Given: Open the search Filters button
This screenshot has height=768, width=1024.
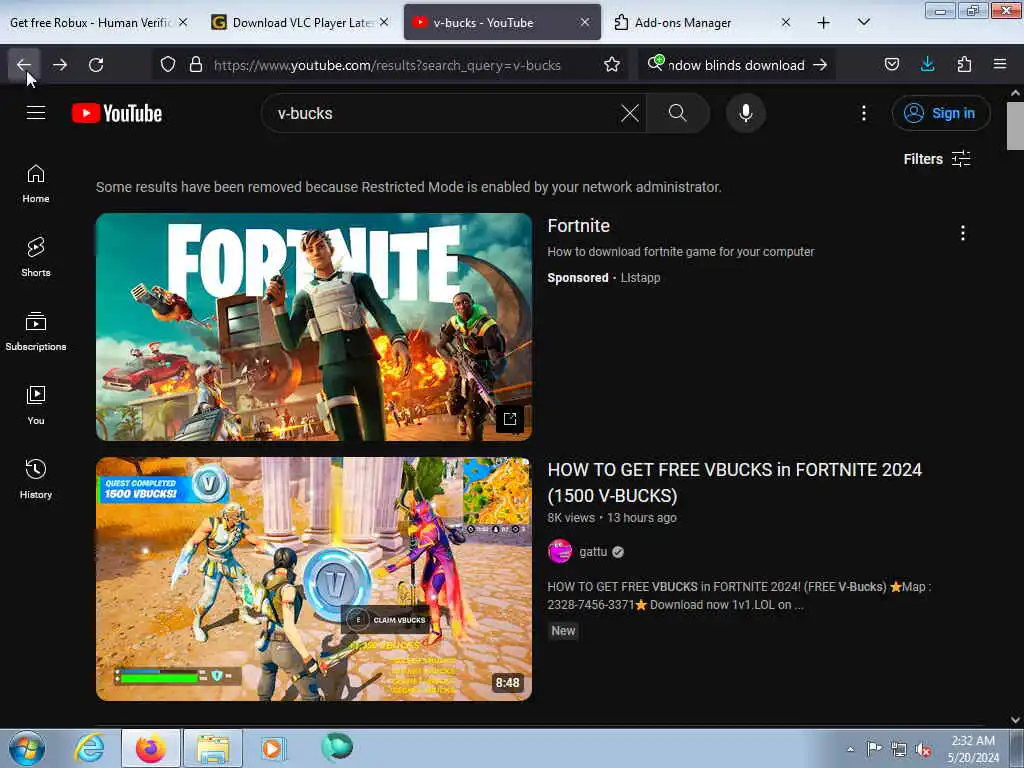Looking at the screenshot, I should (x=936, y=159).
